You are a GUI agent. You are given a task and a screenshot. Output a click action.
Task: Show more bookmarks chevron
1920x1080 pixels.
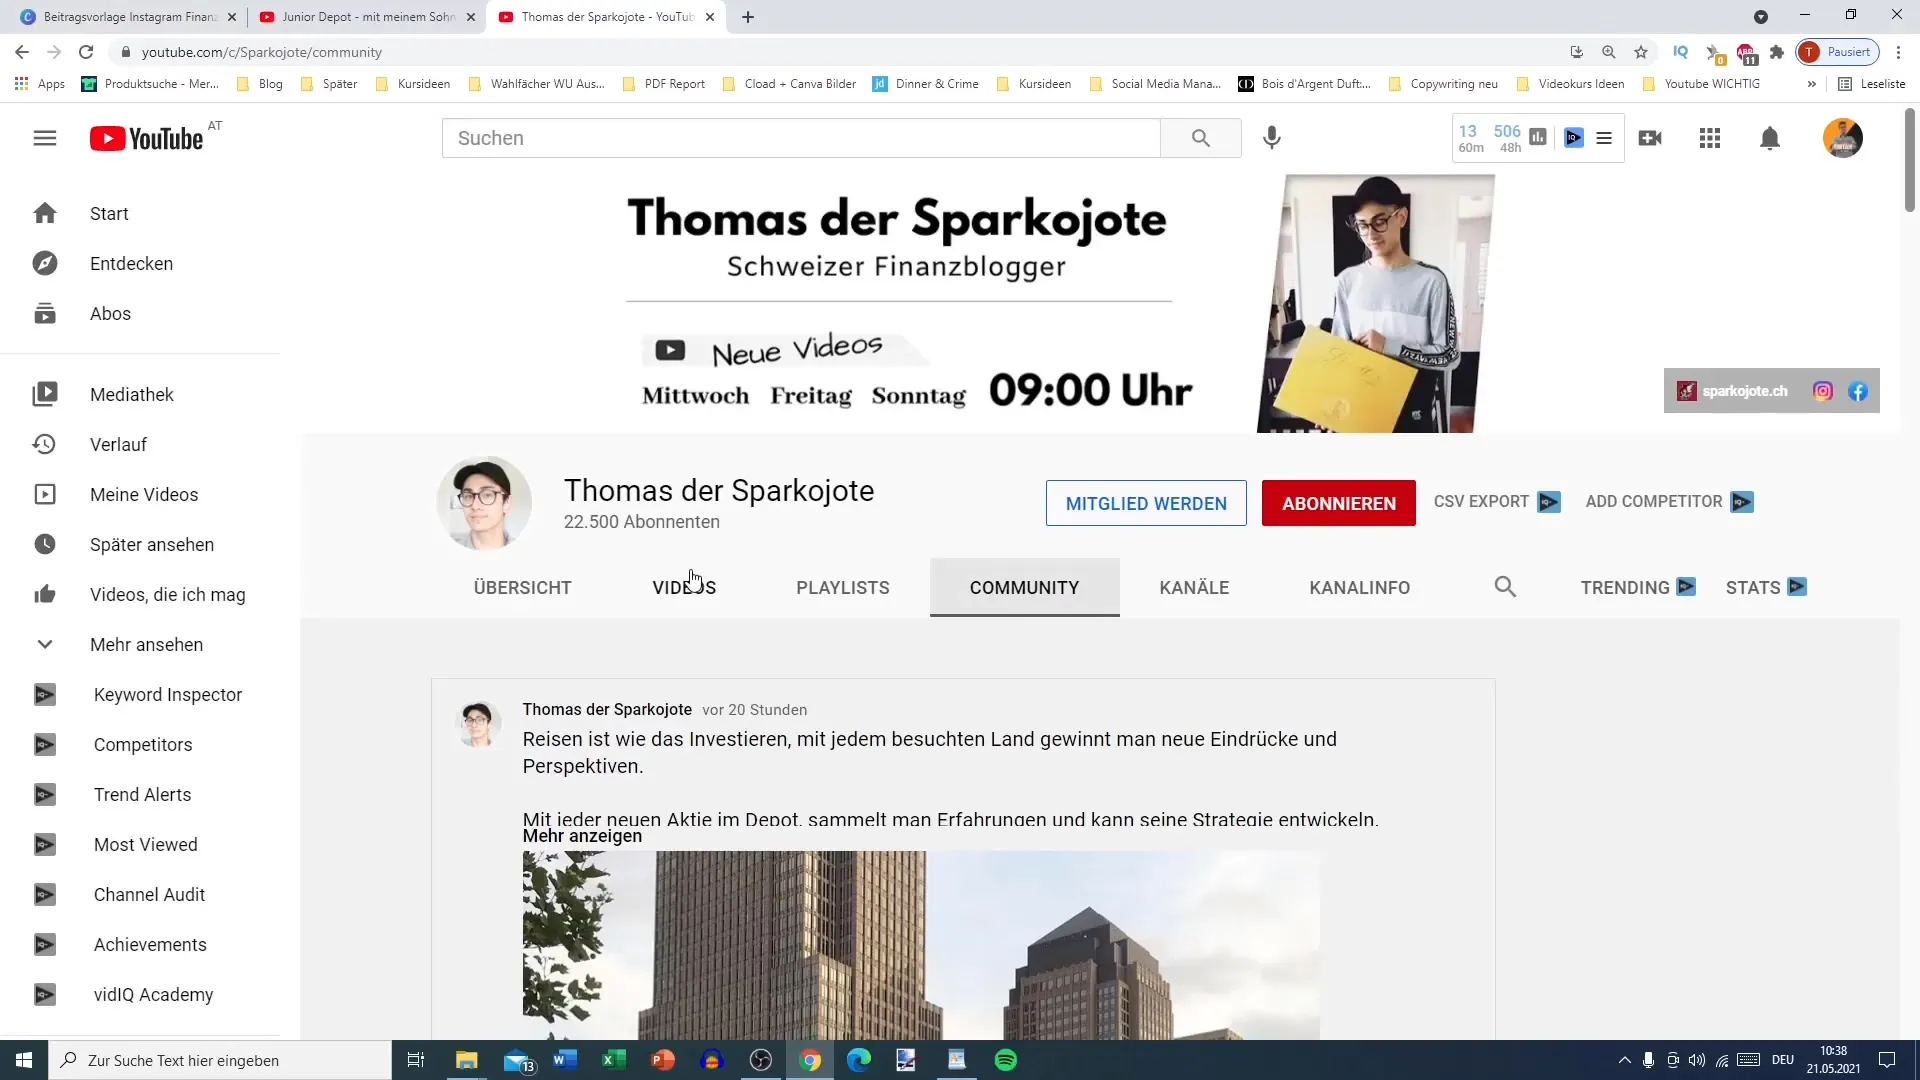point(1811,84)
